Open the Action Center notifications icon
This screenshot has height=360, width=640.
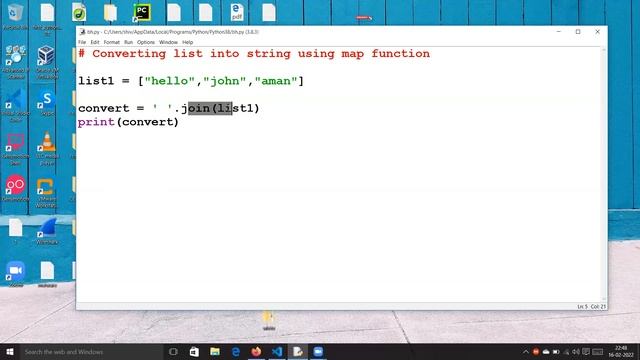pyautogui.click(x=586, y=352)
